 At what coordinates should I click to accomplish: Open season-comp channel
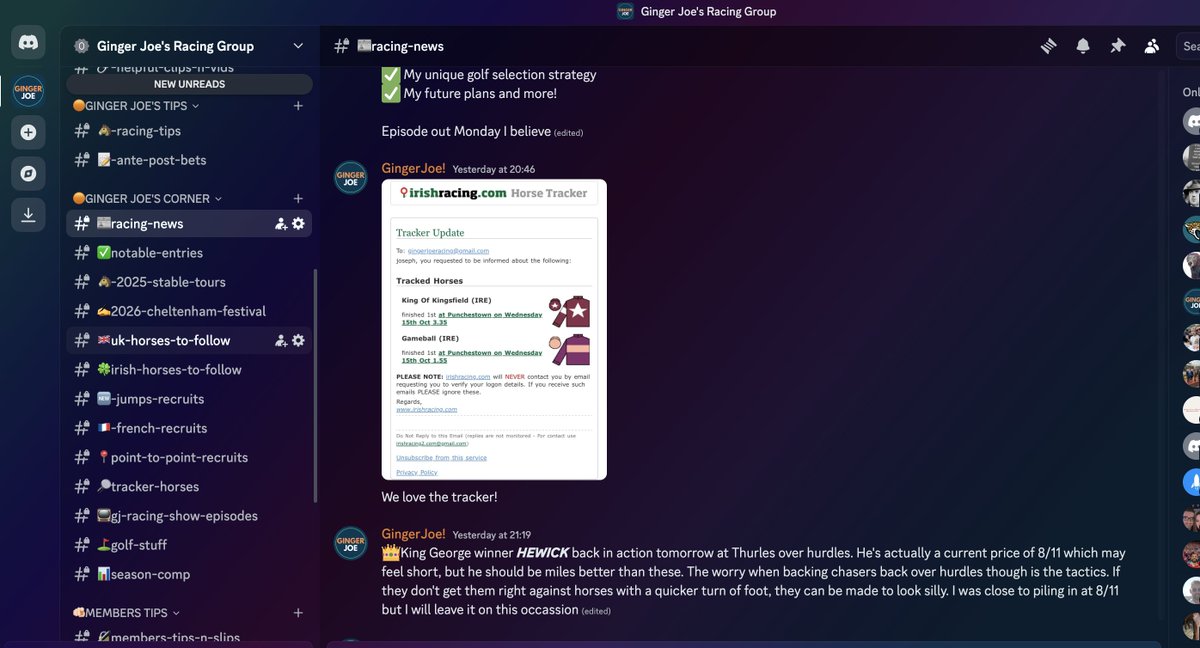(x=189, y=574)
